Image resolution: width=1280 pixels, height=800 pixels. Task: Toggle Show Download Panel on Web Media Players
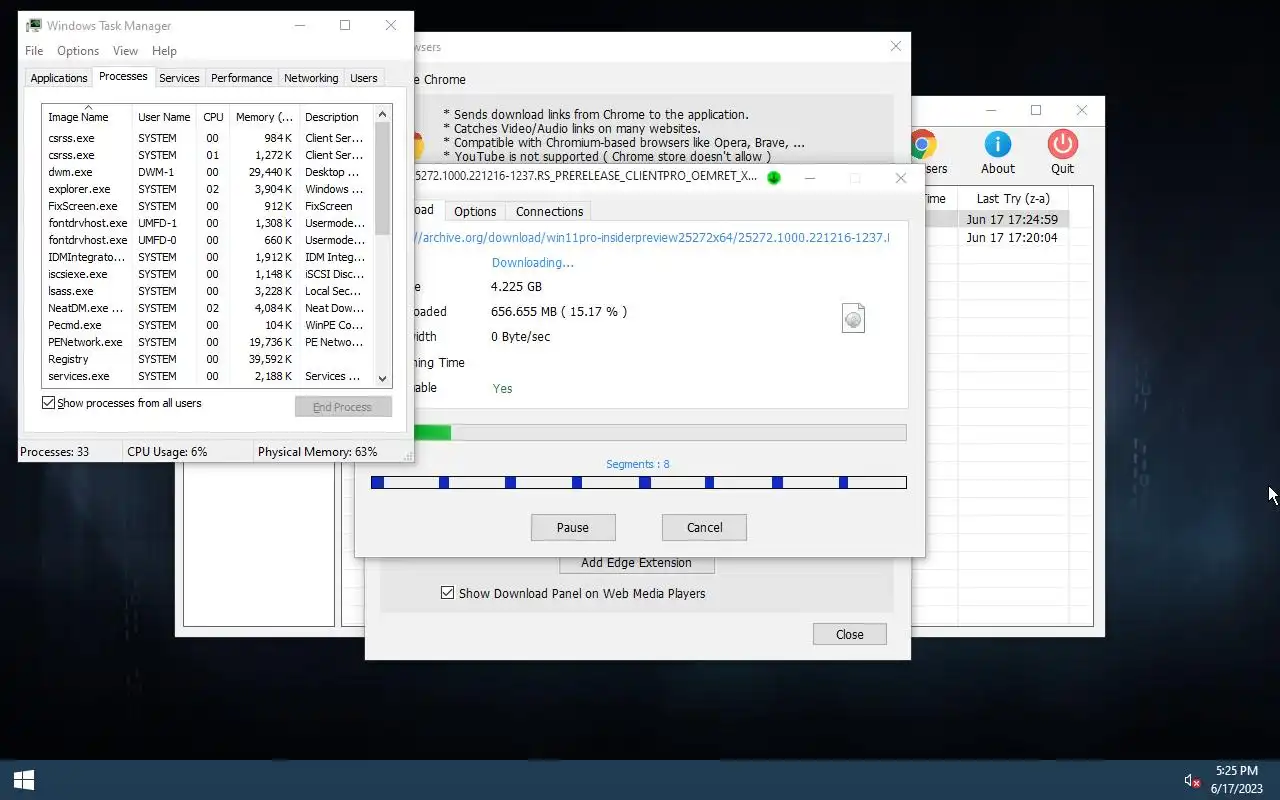pyautogui.click(x=447, y=593)
